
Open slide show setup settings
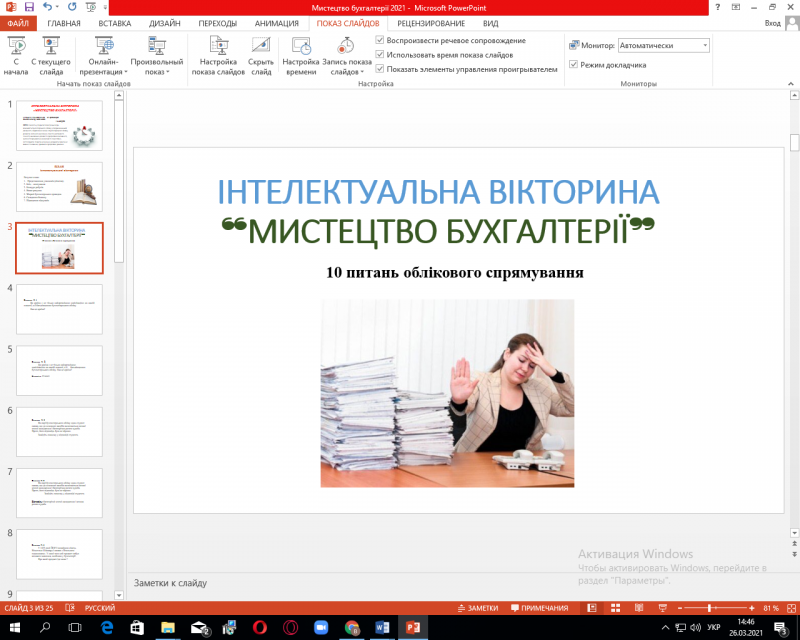218,56
